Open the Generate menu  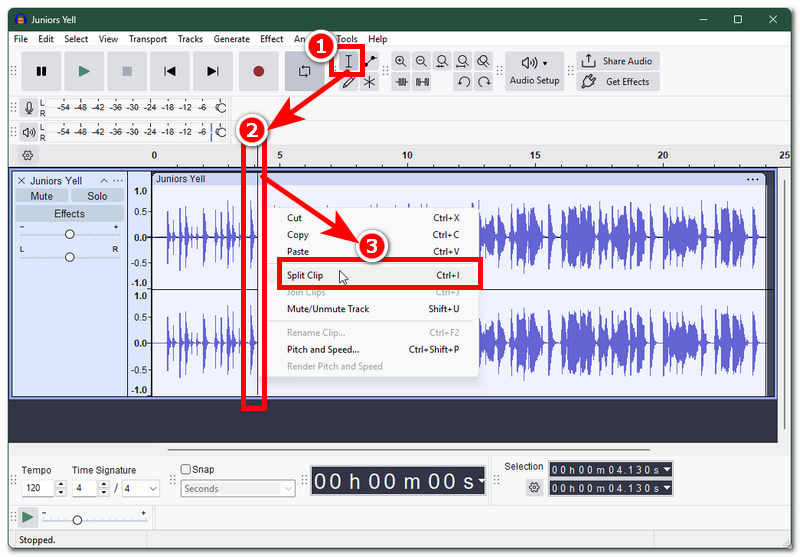click(232, 39)
